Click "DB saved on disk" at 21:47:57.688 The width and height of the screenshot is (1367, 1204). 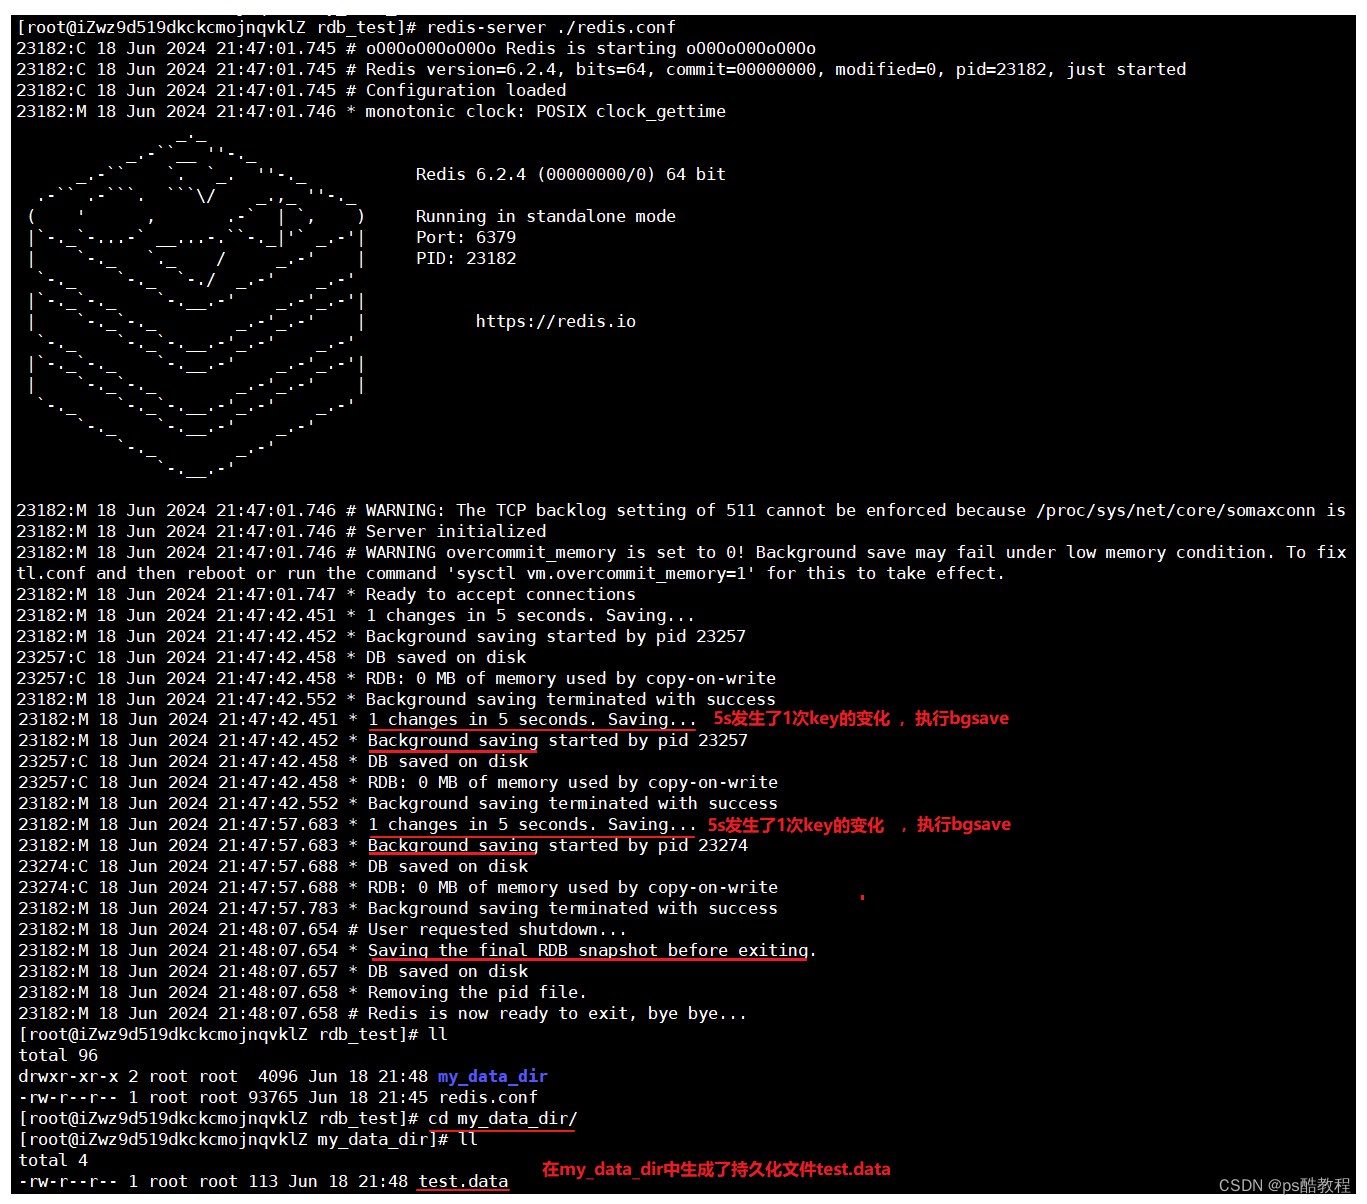click(x=448, y=866)
